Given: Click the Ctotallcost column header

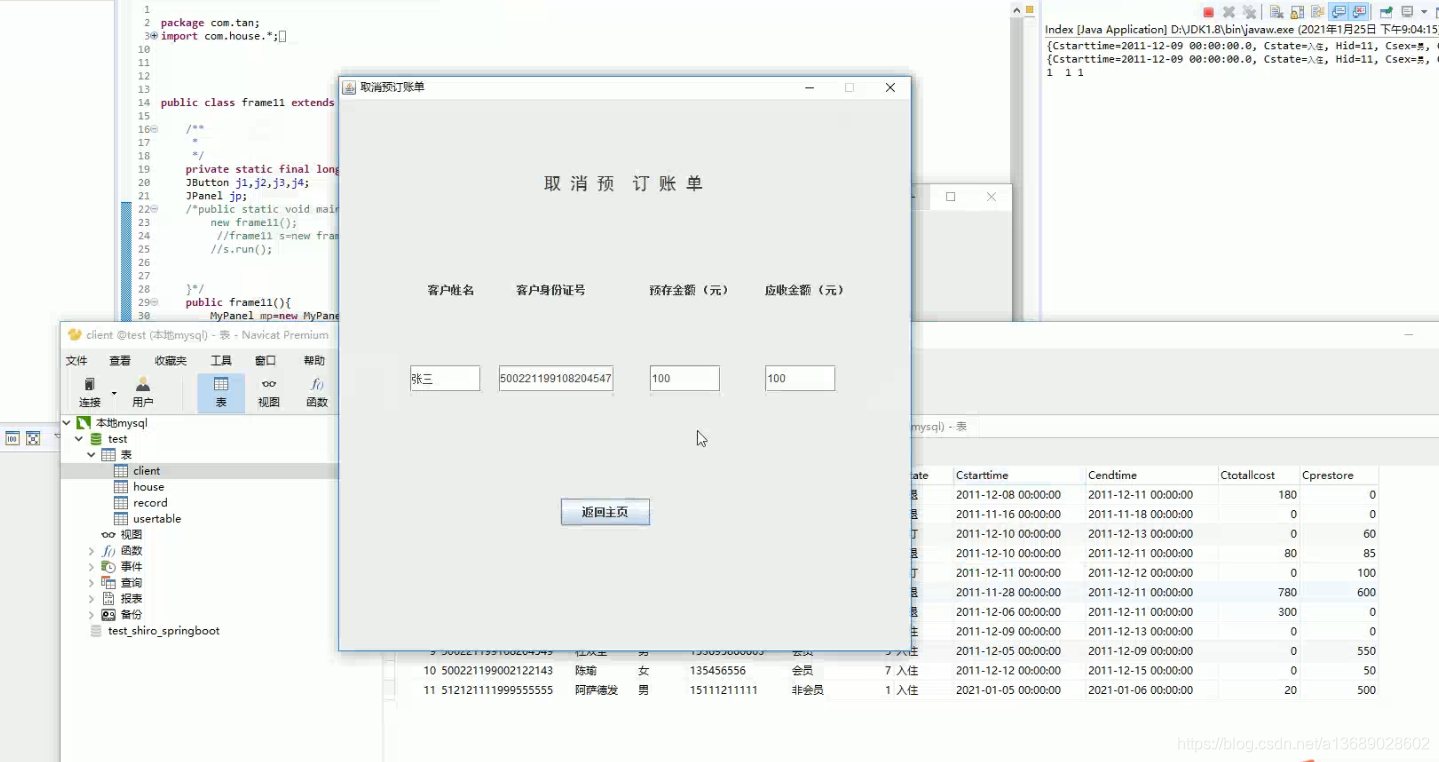Looking at the screenshot, I should tap(1258, 475).
